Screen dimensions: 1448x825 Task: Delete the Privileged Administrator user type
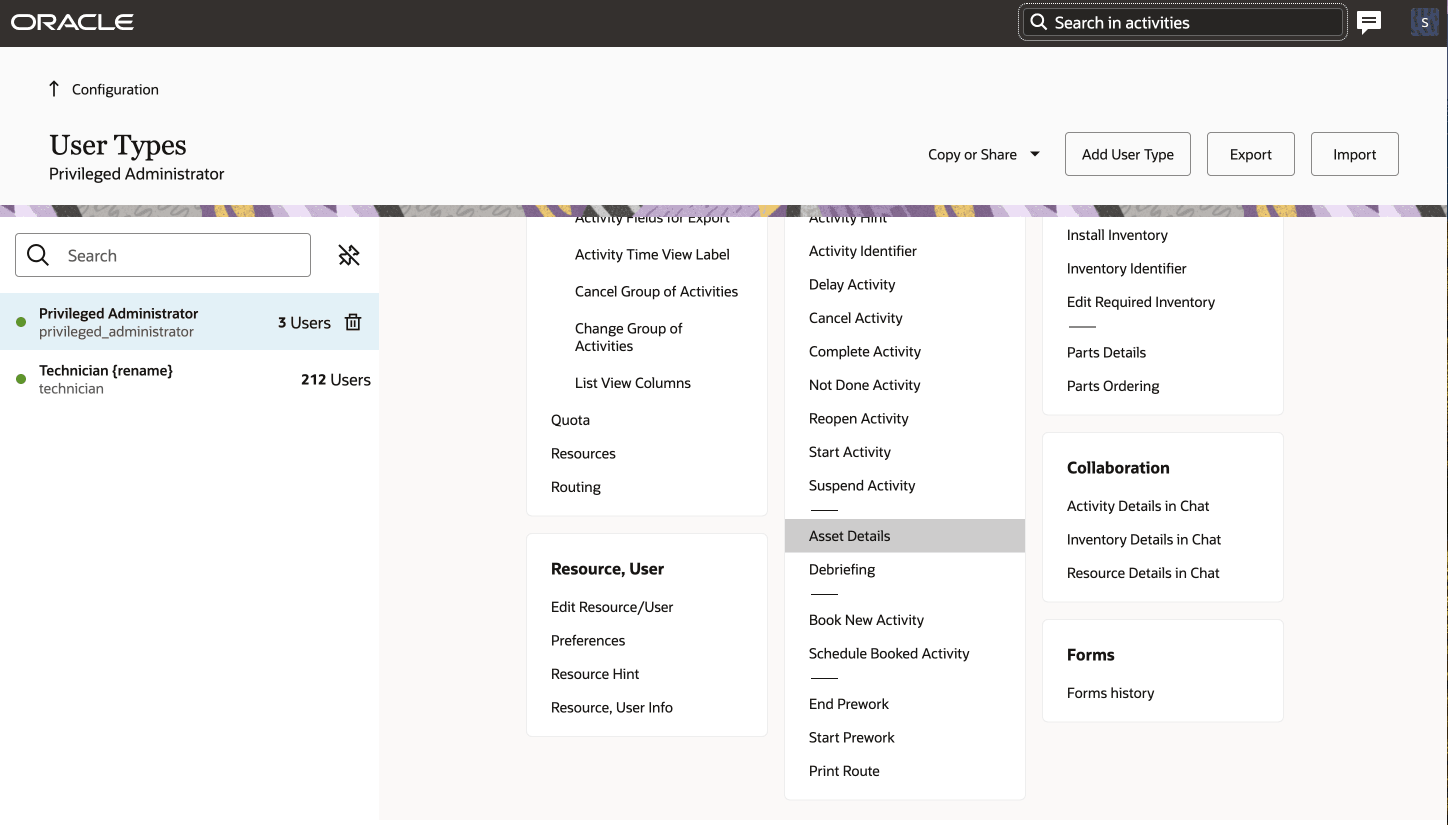(353, 322)
